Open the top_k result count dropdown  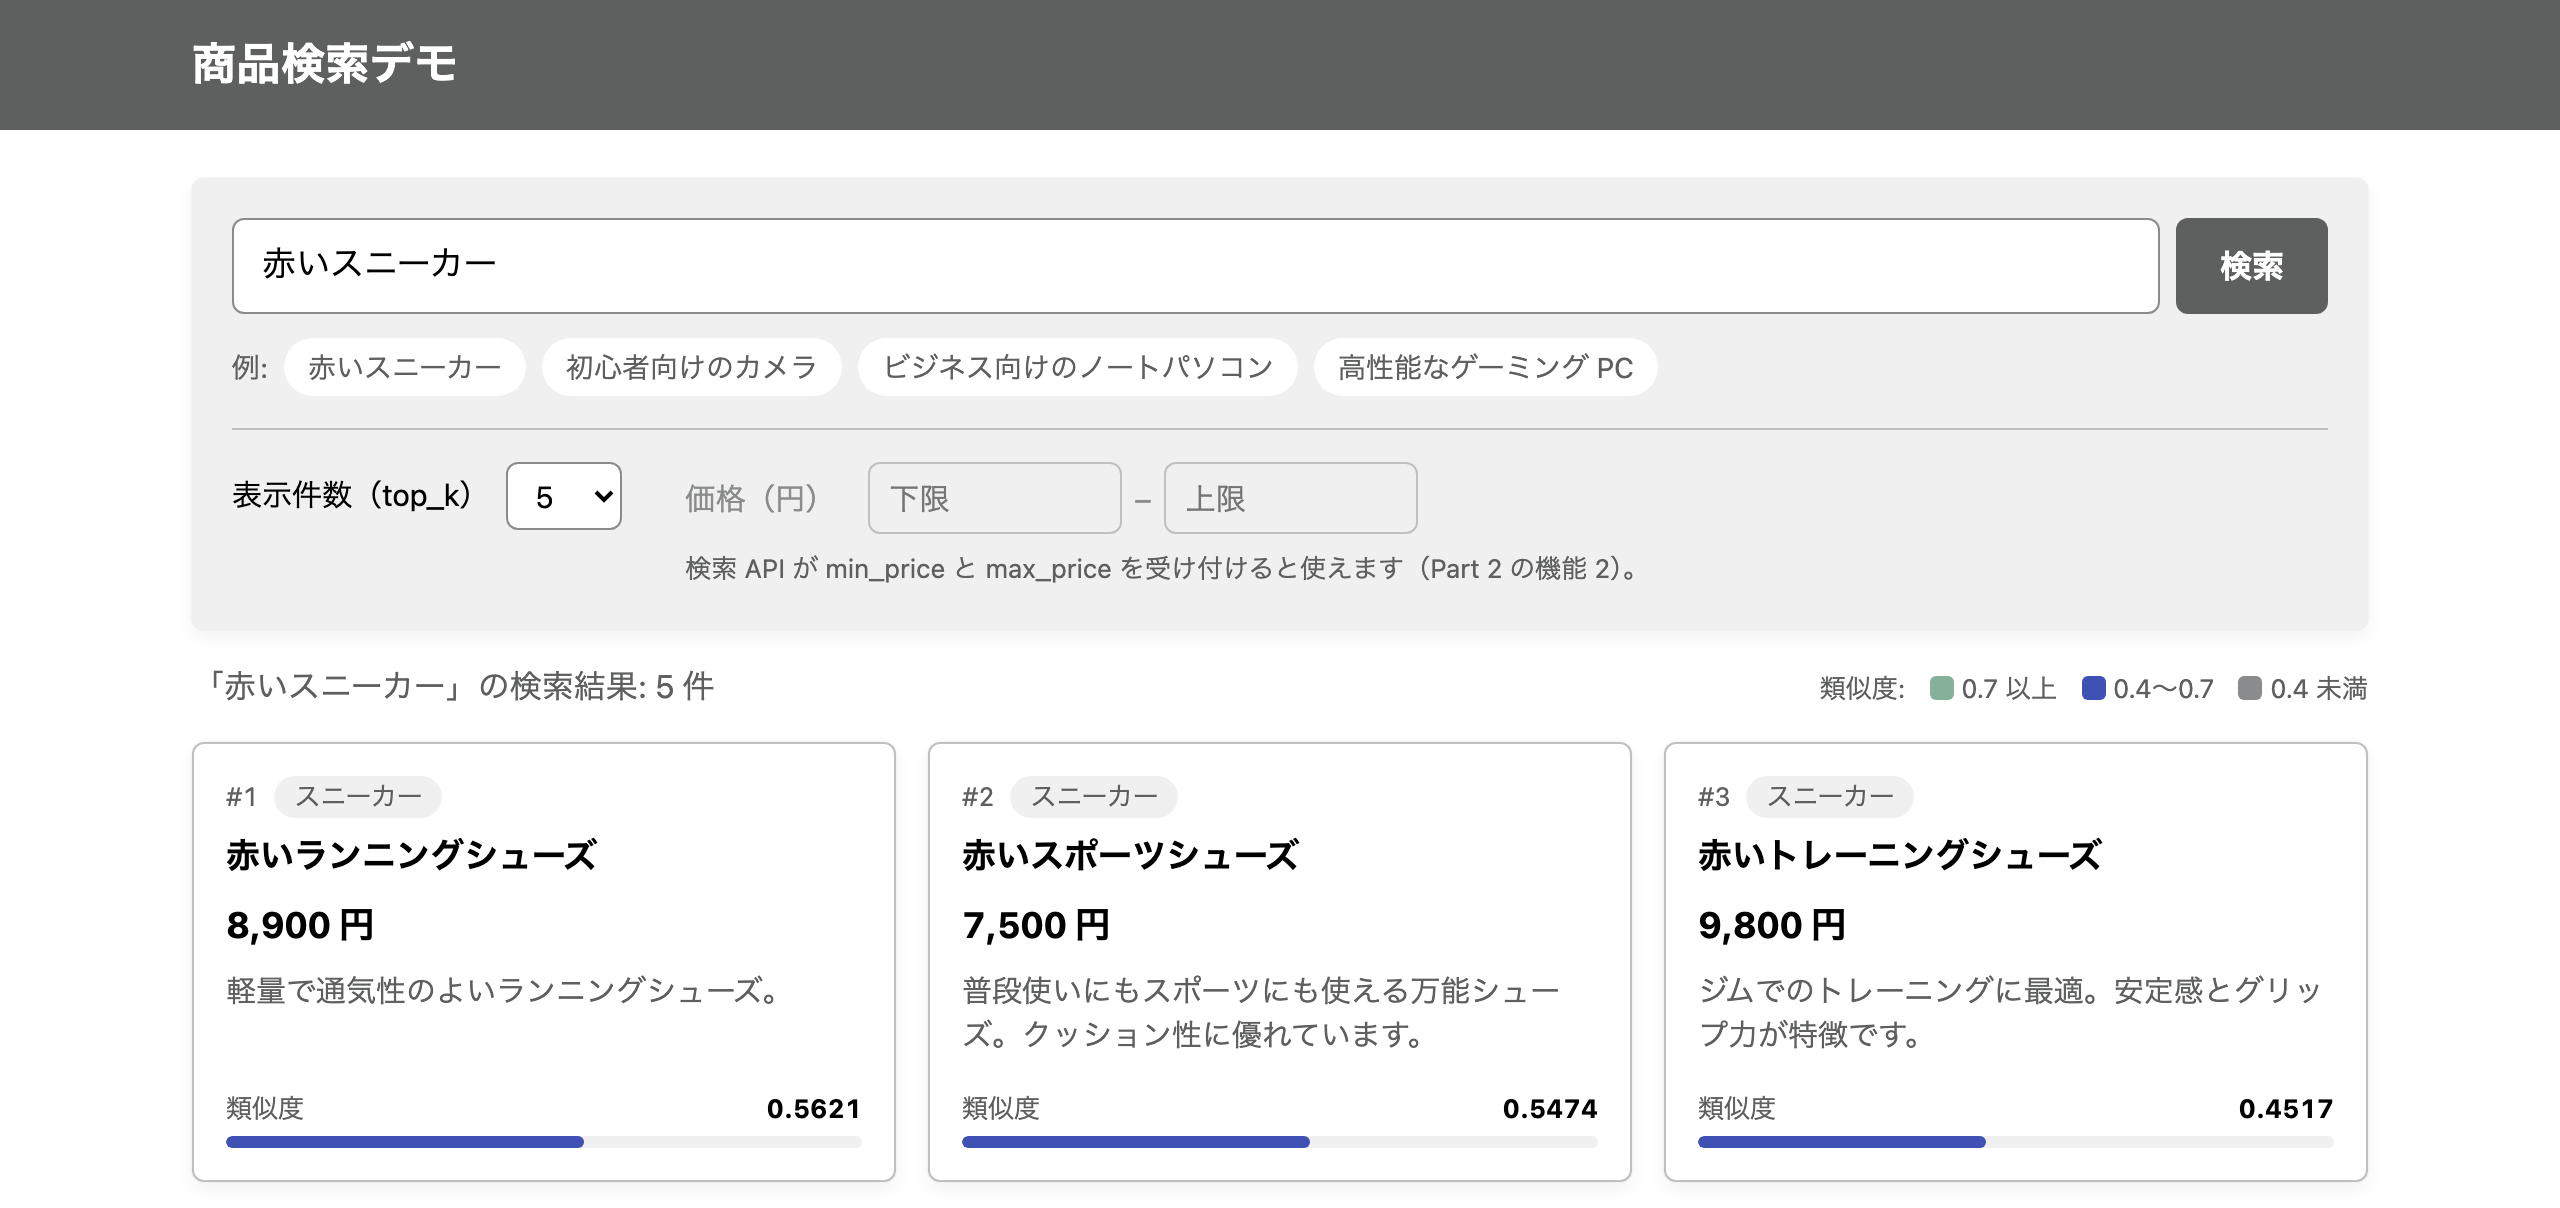pyautogui.click(x=564, y=496)
